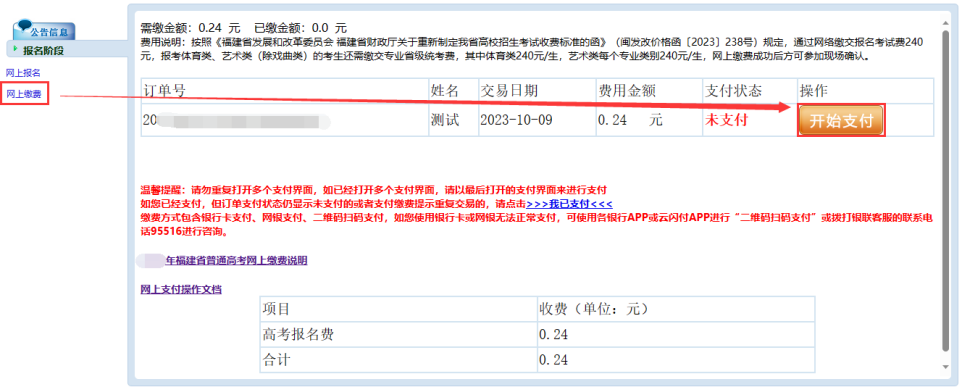Click the 费用金额 column header
963x387 pixels.
point(649,91)
